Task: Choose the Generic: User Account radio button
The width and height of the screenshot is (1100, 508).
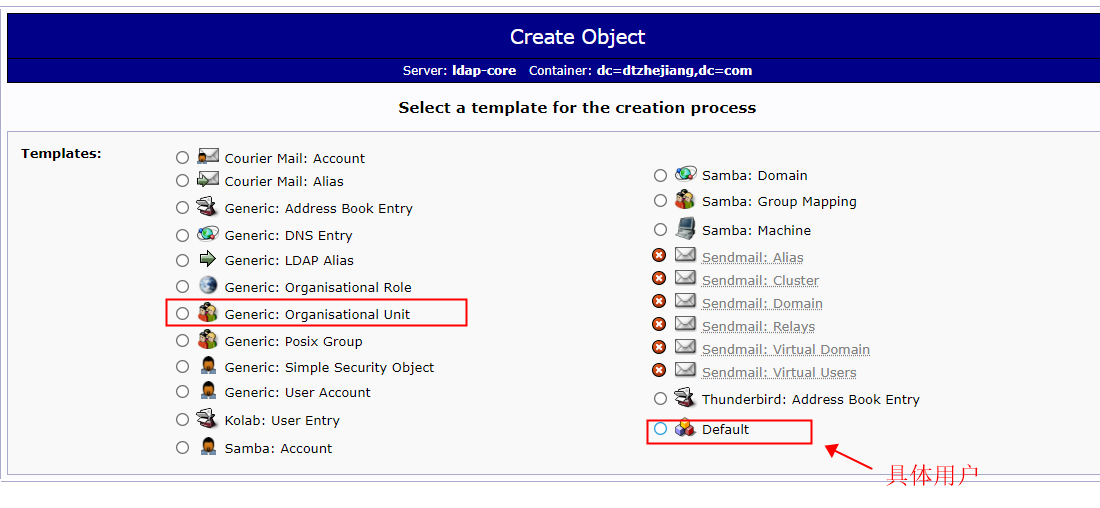Action: (182, 392)
